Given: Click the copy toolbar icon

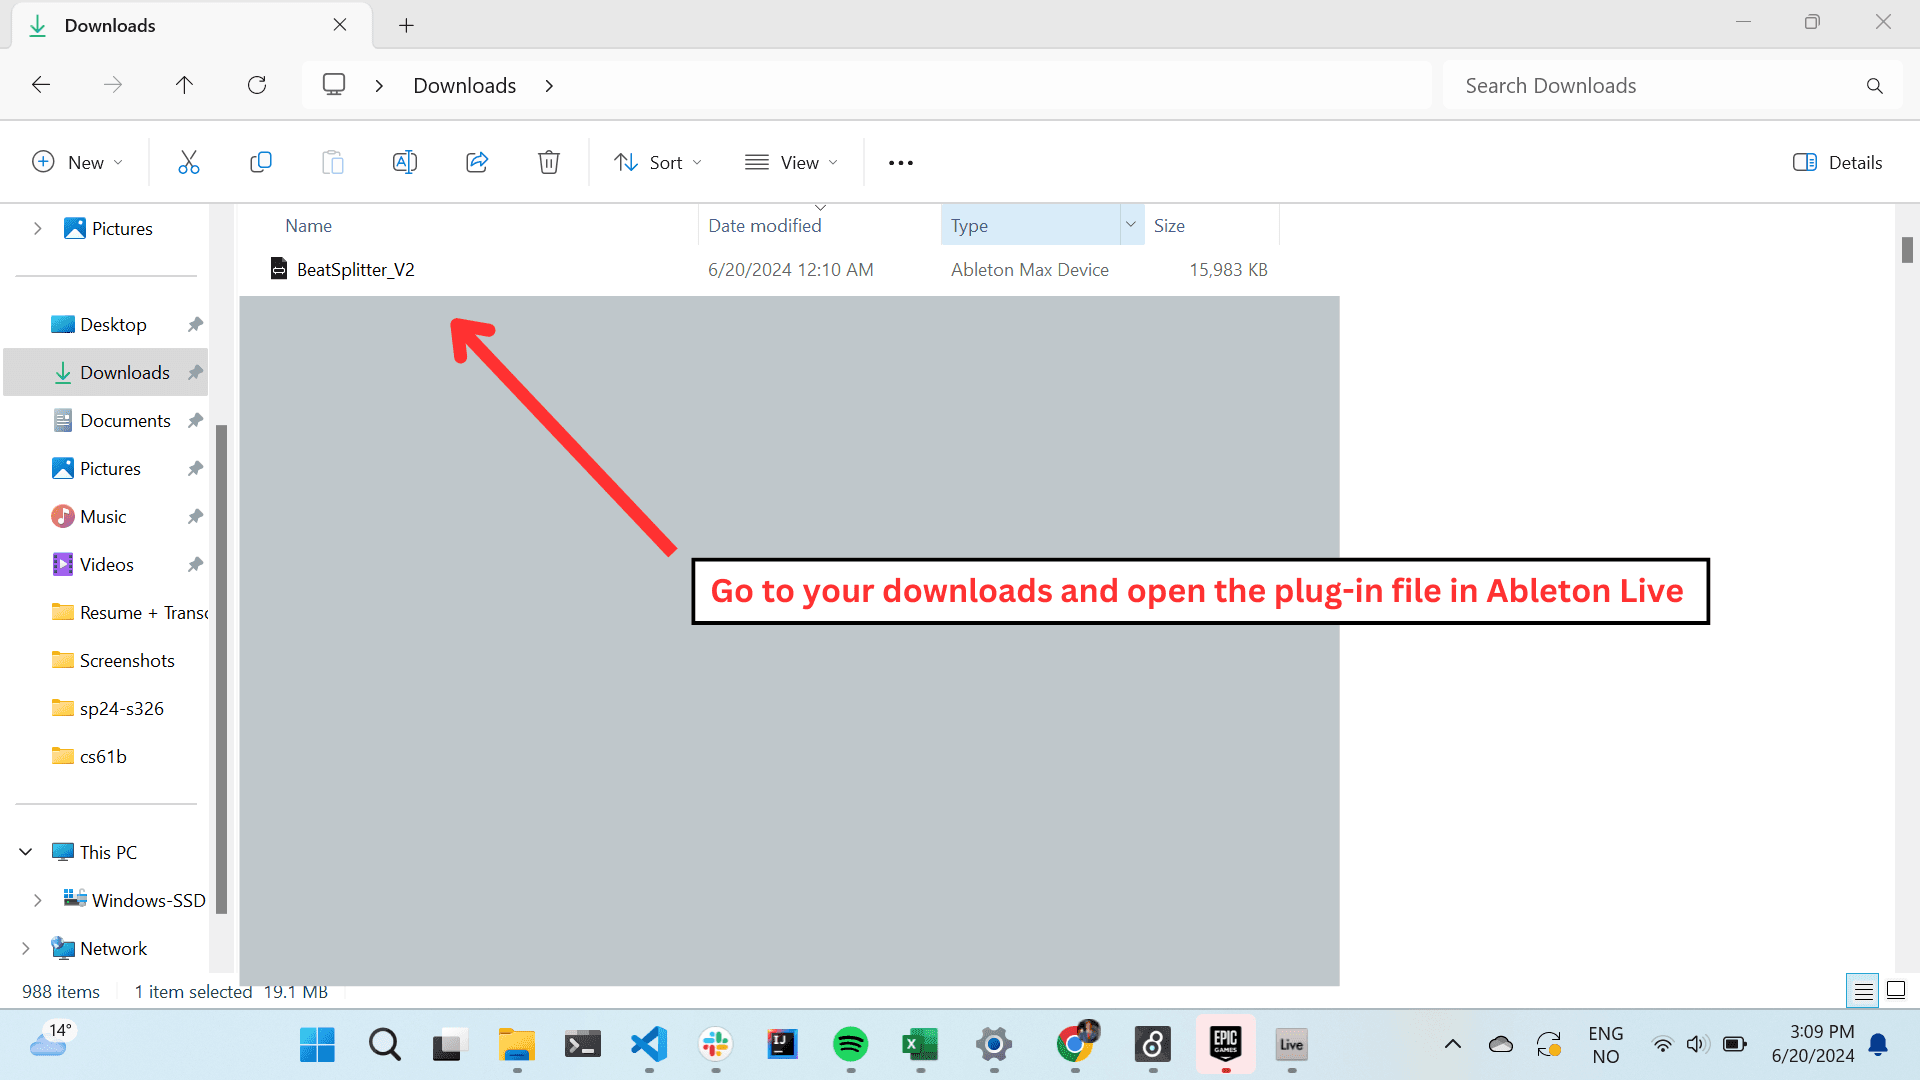Looking at the screenshot, I should coord(260,161).
